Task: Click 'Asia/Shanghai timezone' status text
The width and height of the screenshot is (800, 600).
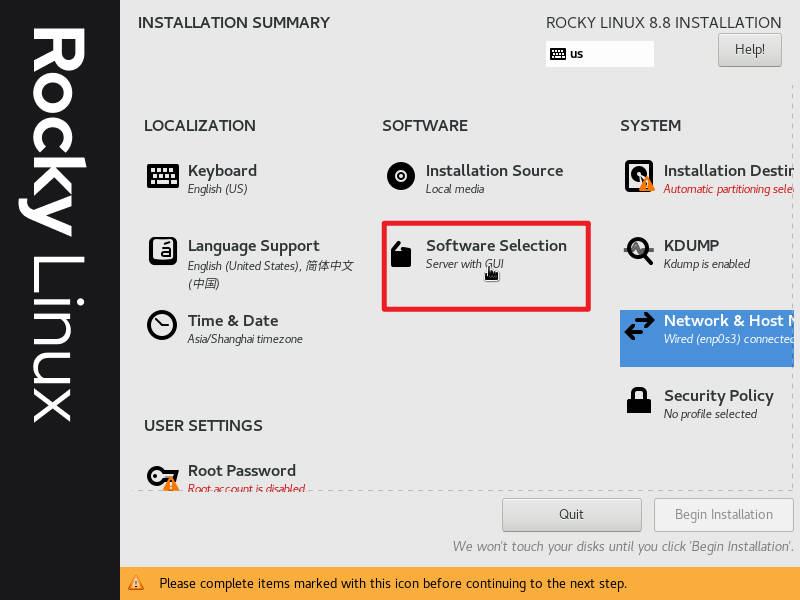Action: (245, 339)
